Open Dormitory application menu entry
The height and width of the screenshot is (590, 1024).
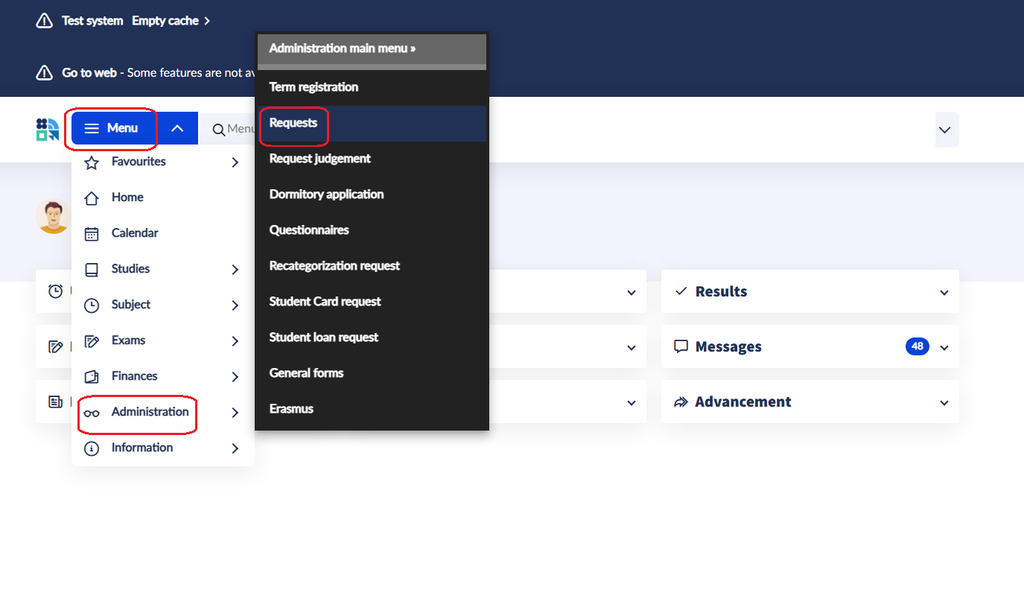pos(326,194)
